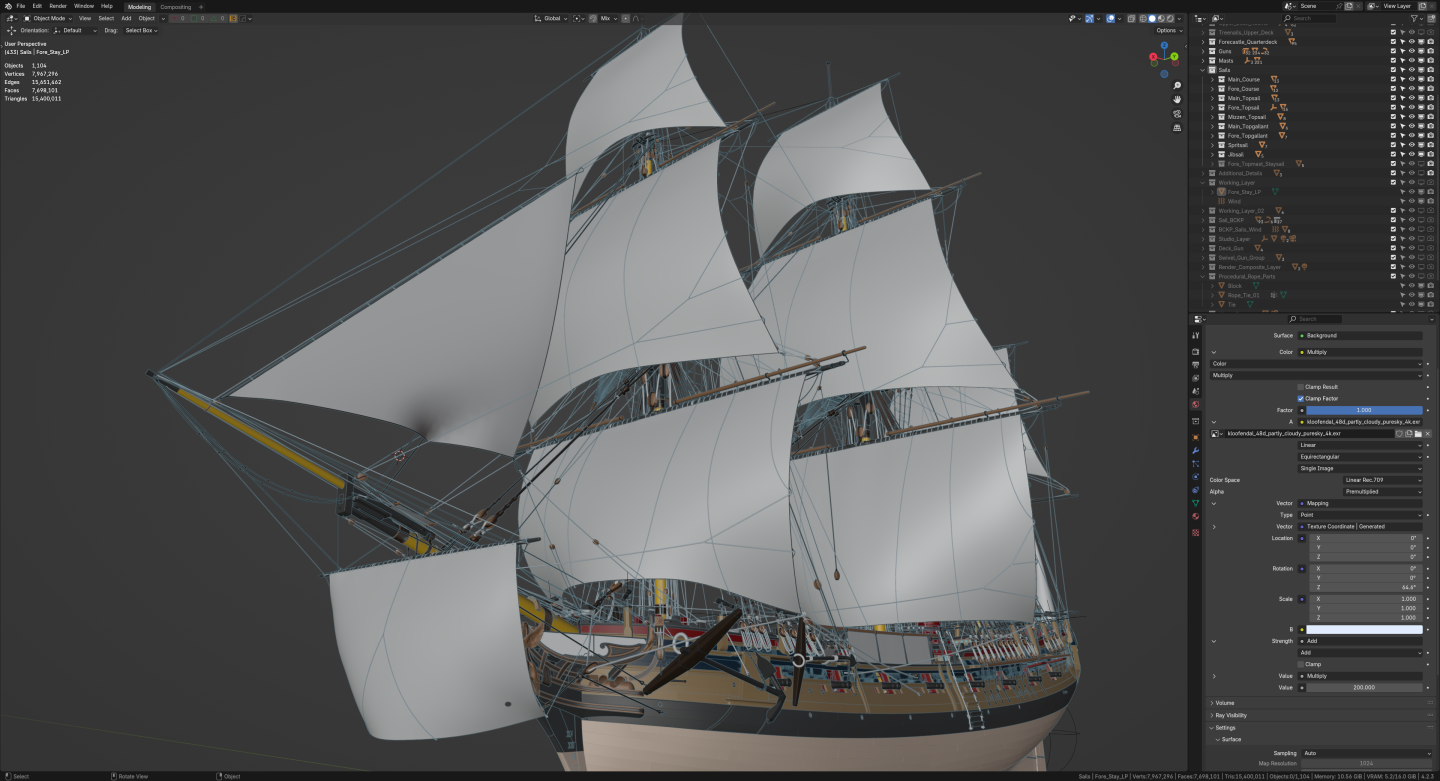The image size is (1440, 781).
Task: Open the viewport Object menu
Action: coord(147,18)
